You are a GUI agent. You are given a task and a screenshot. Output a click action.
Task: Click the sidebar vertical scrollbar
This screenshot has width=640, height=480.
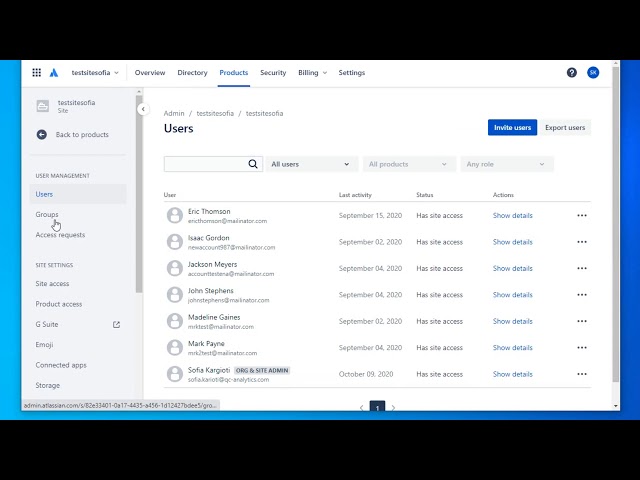pyautogui.click(x=139, y=194)
